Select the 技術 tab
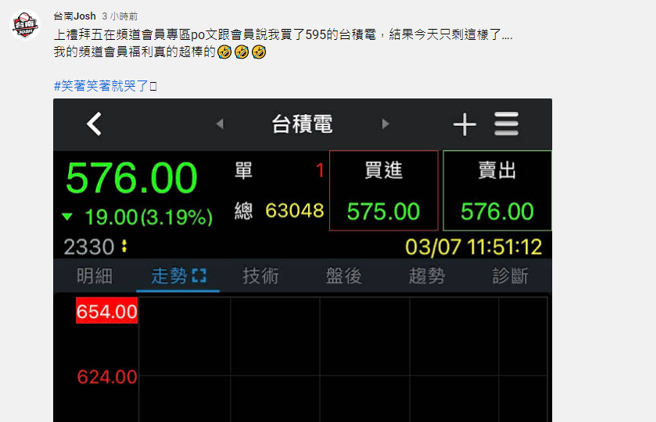This screenshot has height=422, width=656. click(261, 276)
